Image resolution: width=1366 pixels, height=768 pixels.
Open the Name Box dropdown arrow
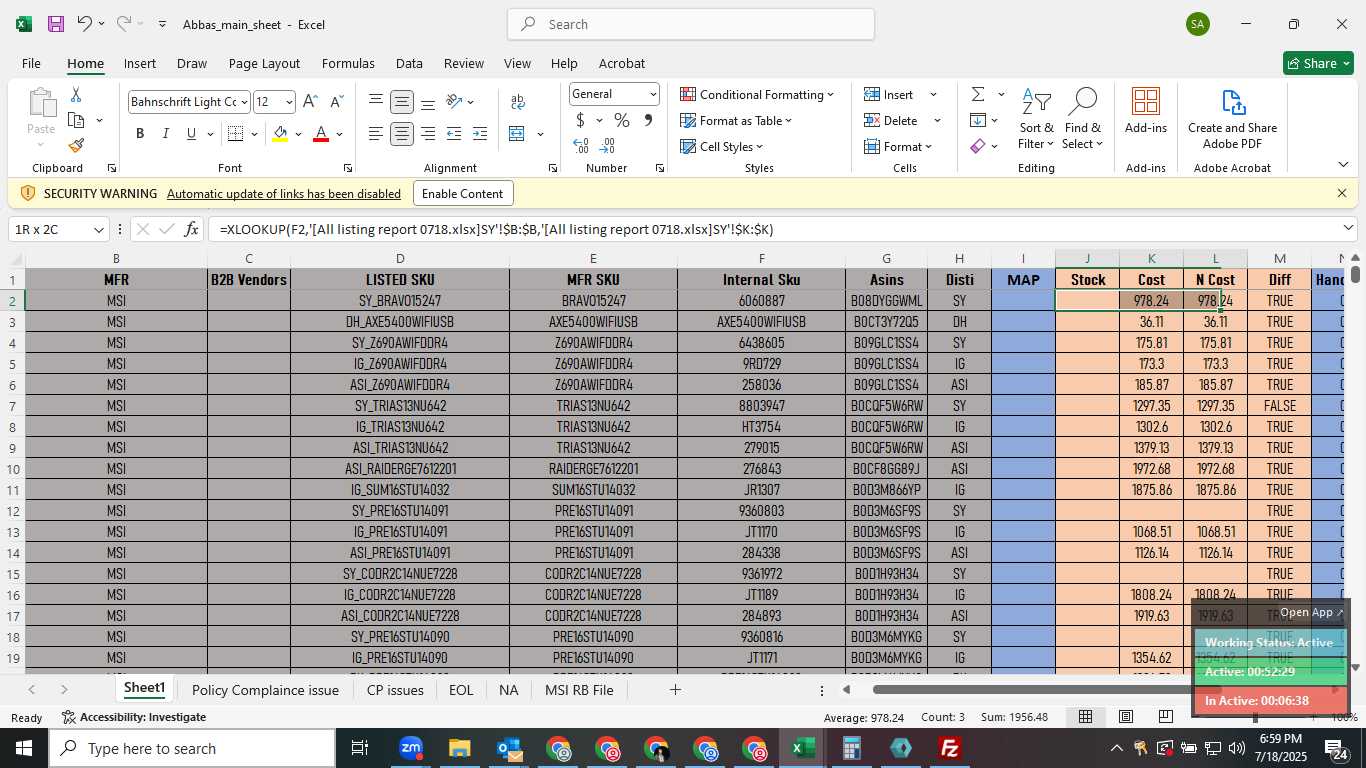[x=98, y=230]
